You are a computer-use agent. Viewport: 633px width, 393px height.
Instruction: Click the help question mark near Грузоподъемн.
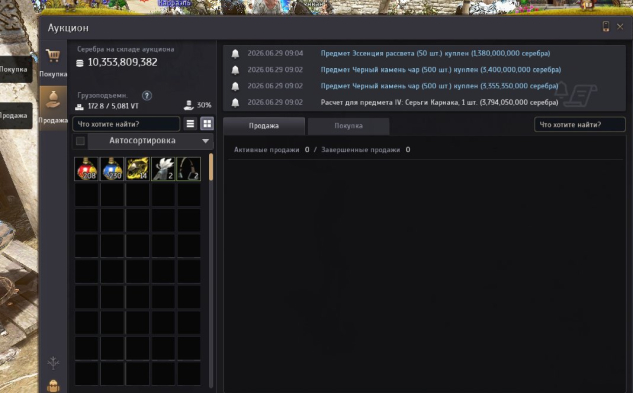pos(147,96)
